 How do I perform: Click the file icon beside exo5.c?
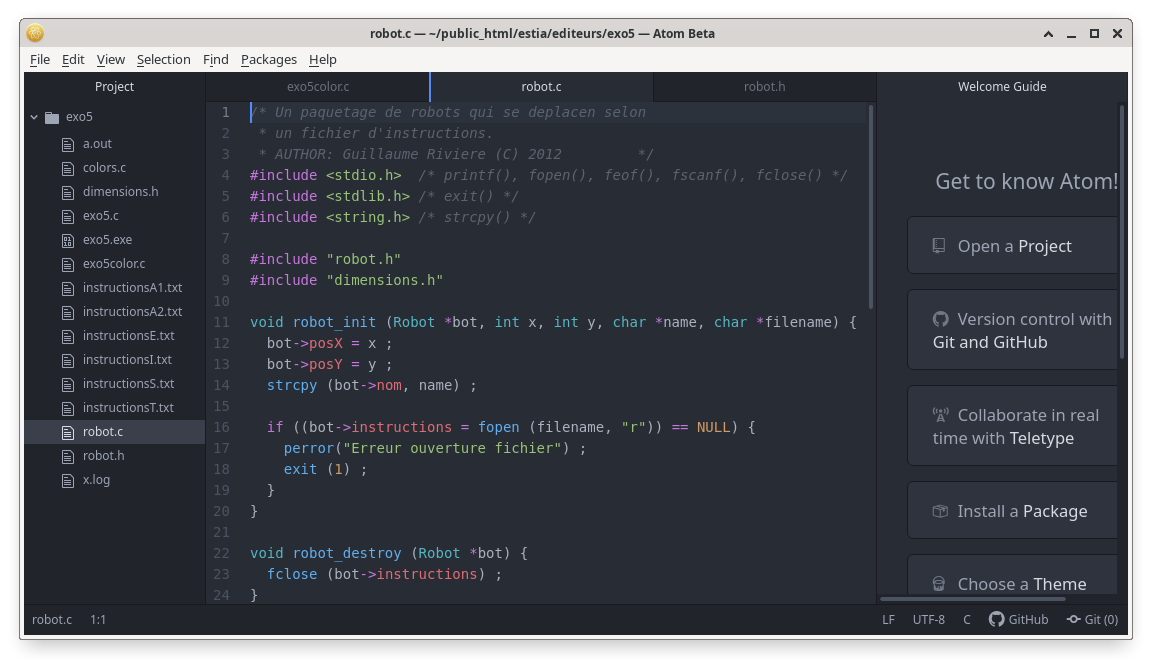[68, 216]
